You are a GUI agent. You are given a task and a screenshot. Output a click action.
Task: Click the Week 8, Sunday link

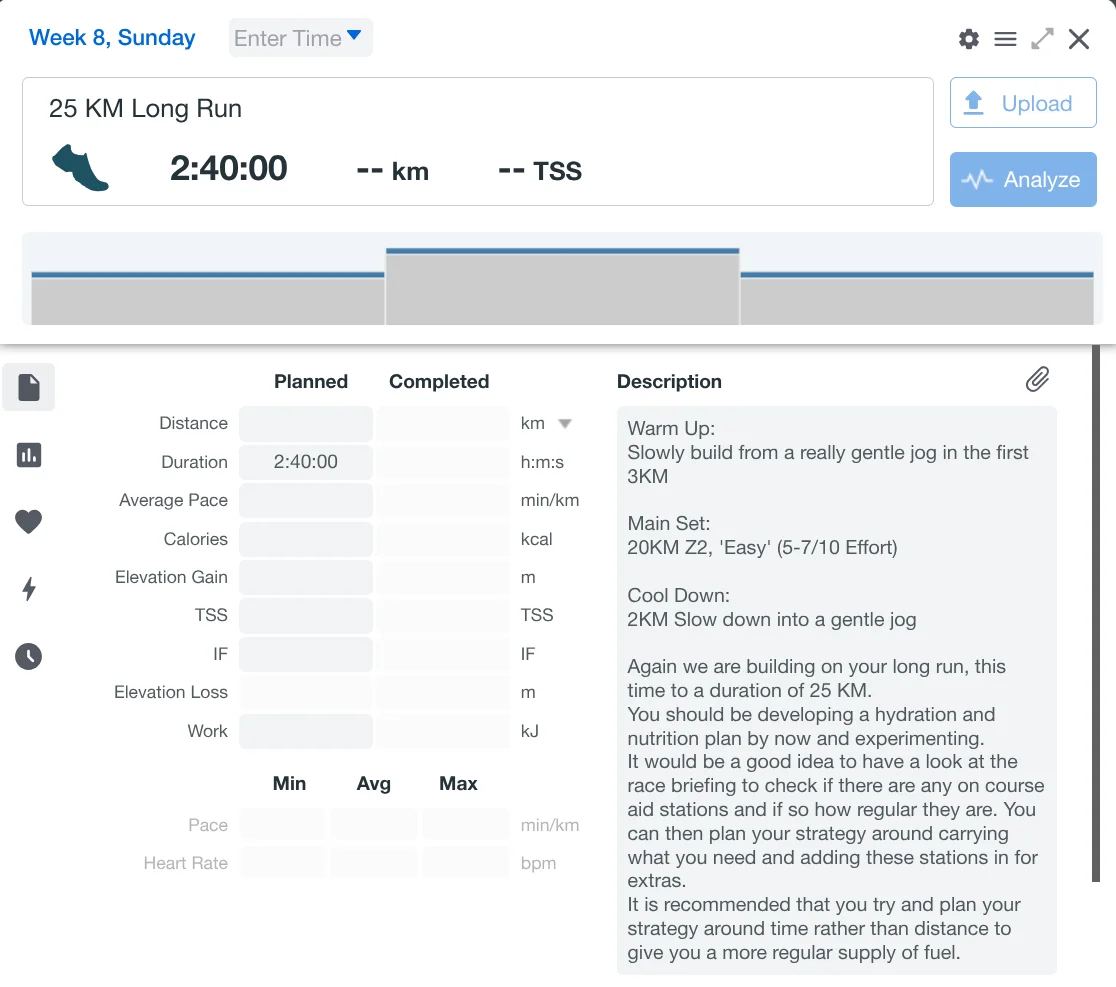point(112,38)
